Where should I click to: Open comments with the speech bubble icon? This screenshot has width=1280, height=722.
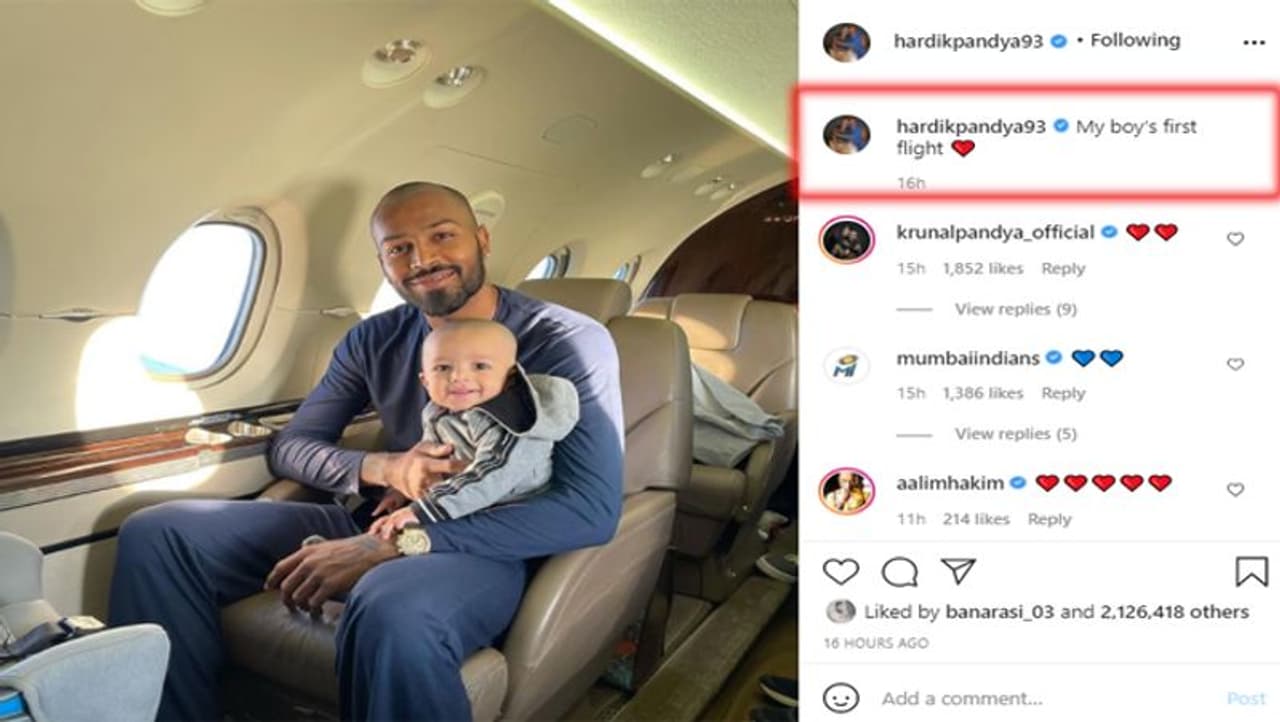coord(900,571)
